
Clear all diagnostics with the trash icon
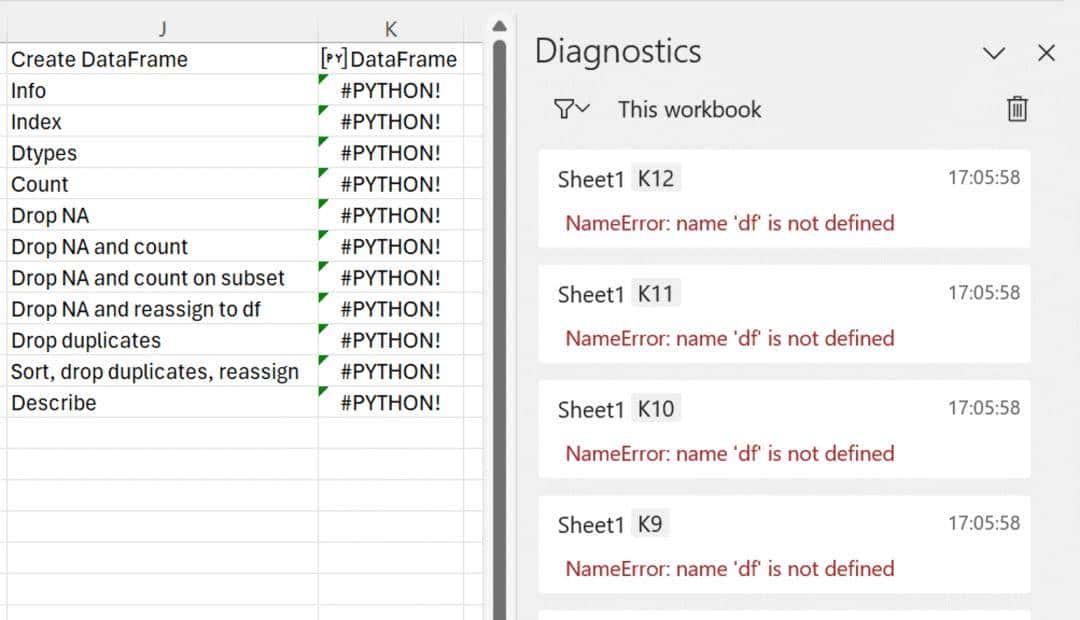[x=1016, y=110]
